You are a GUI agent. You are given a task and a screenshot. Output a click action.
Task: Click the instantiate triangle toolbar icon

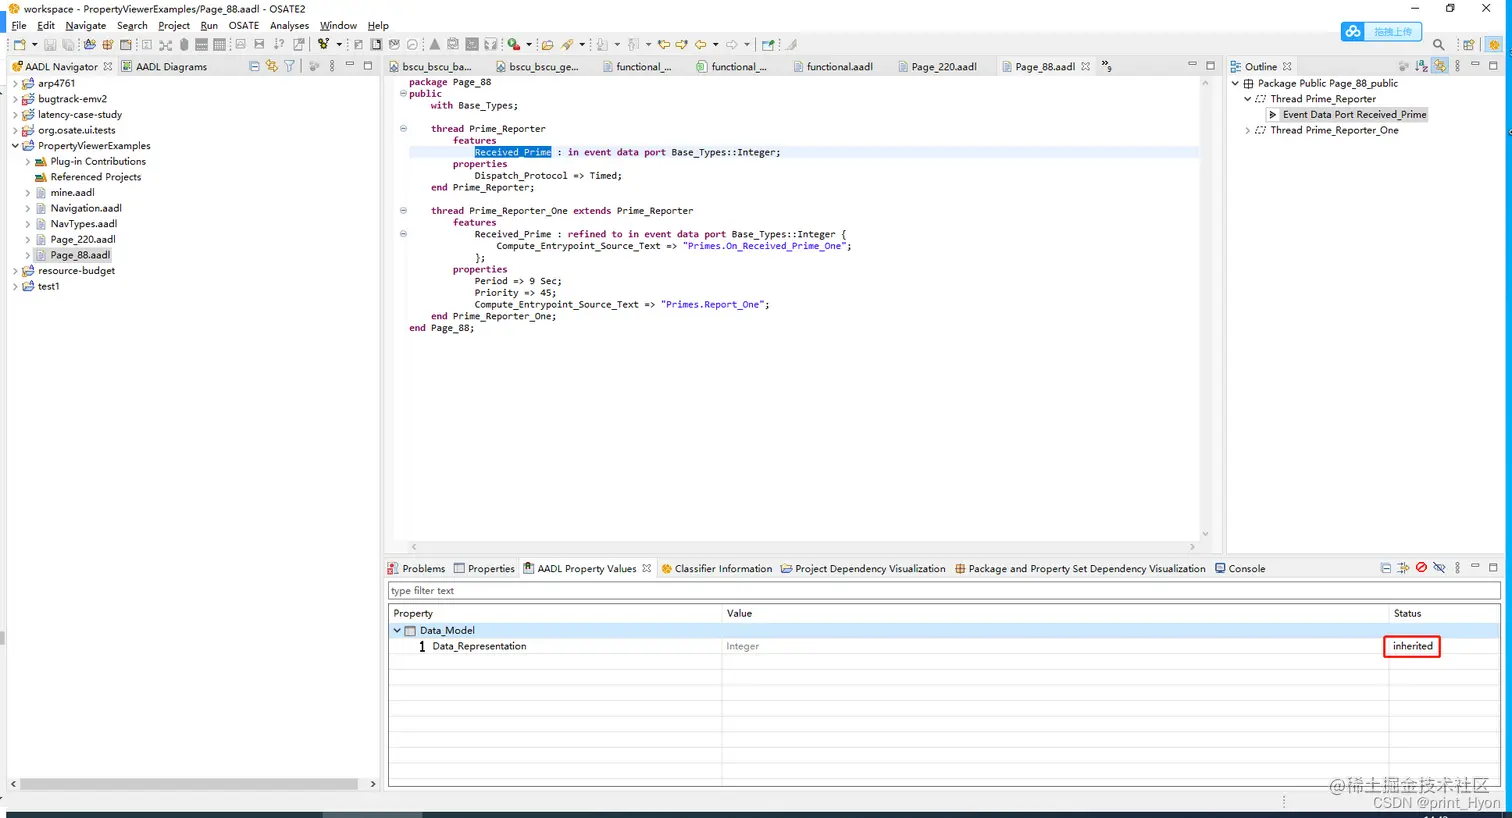click(x=434, y=45)
